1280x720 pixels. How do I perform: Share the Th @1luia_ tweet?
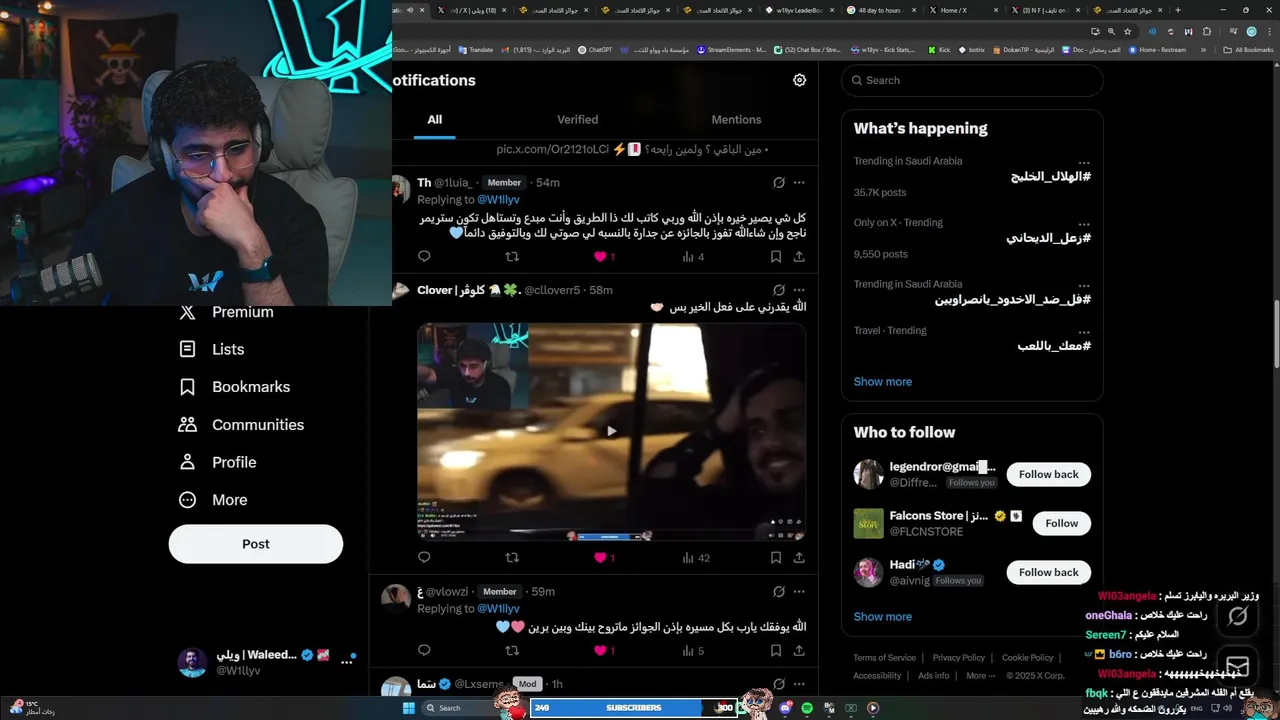coord(799,257)
